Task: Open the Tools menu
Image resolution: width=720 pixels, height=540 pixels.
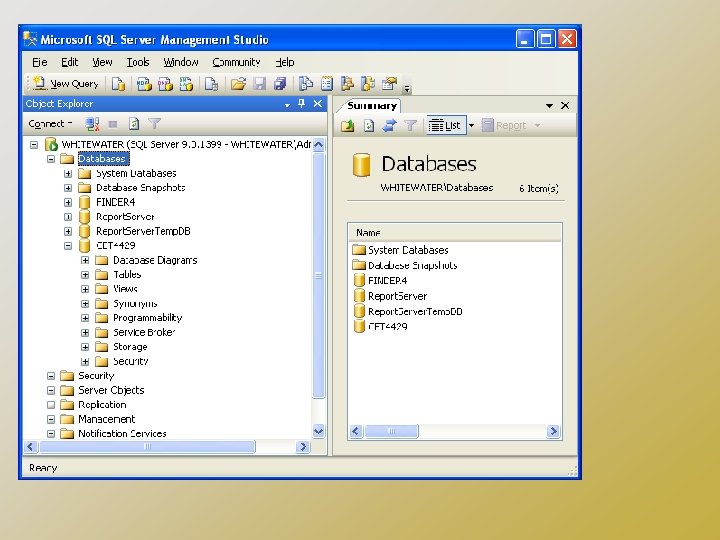Action: coord(138,62)
